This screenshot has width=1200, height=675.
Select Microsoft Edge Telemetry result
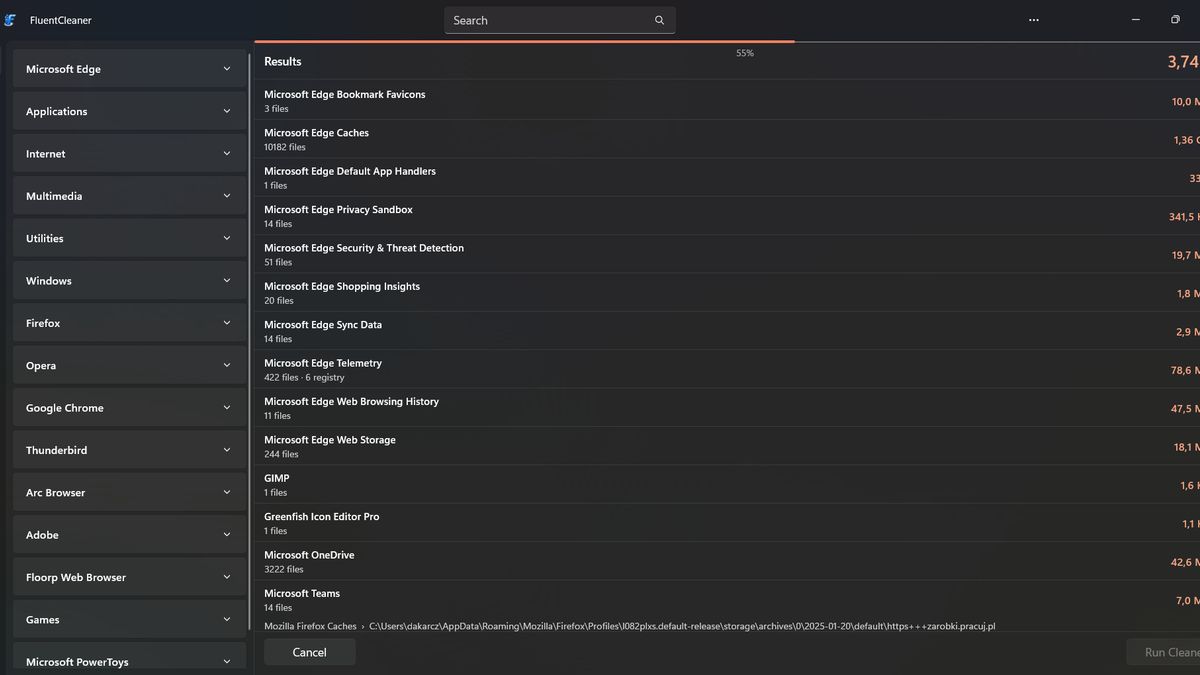727,370
